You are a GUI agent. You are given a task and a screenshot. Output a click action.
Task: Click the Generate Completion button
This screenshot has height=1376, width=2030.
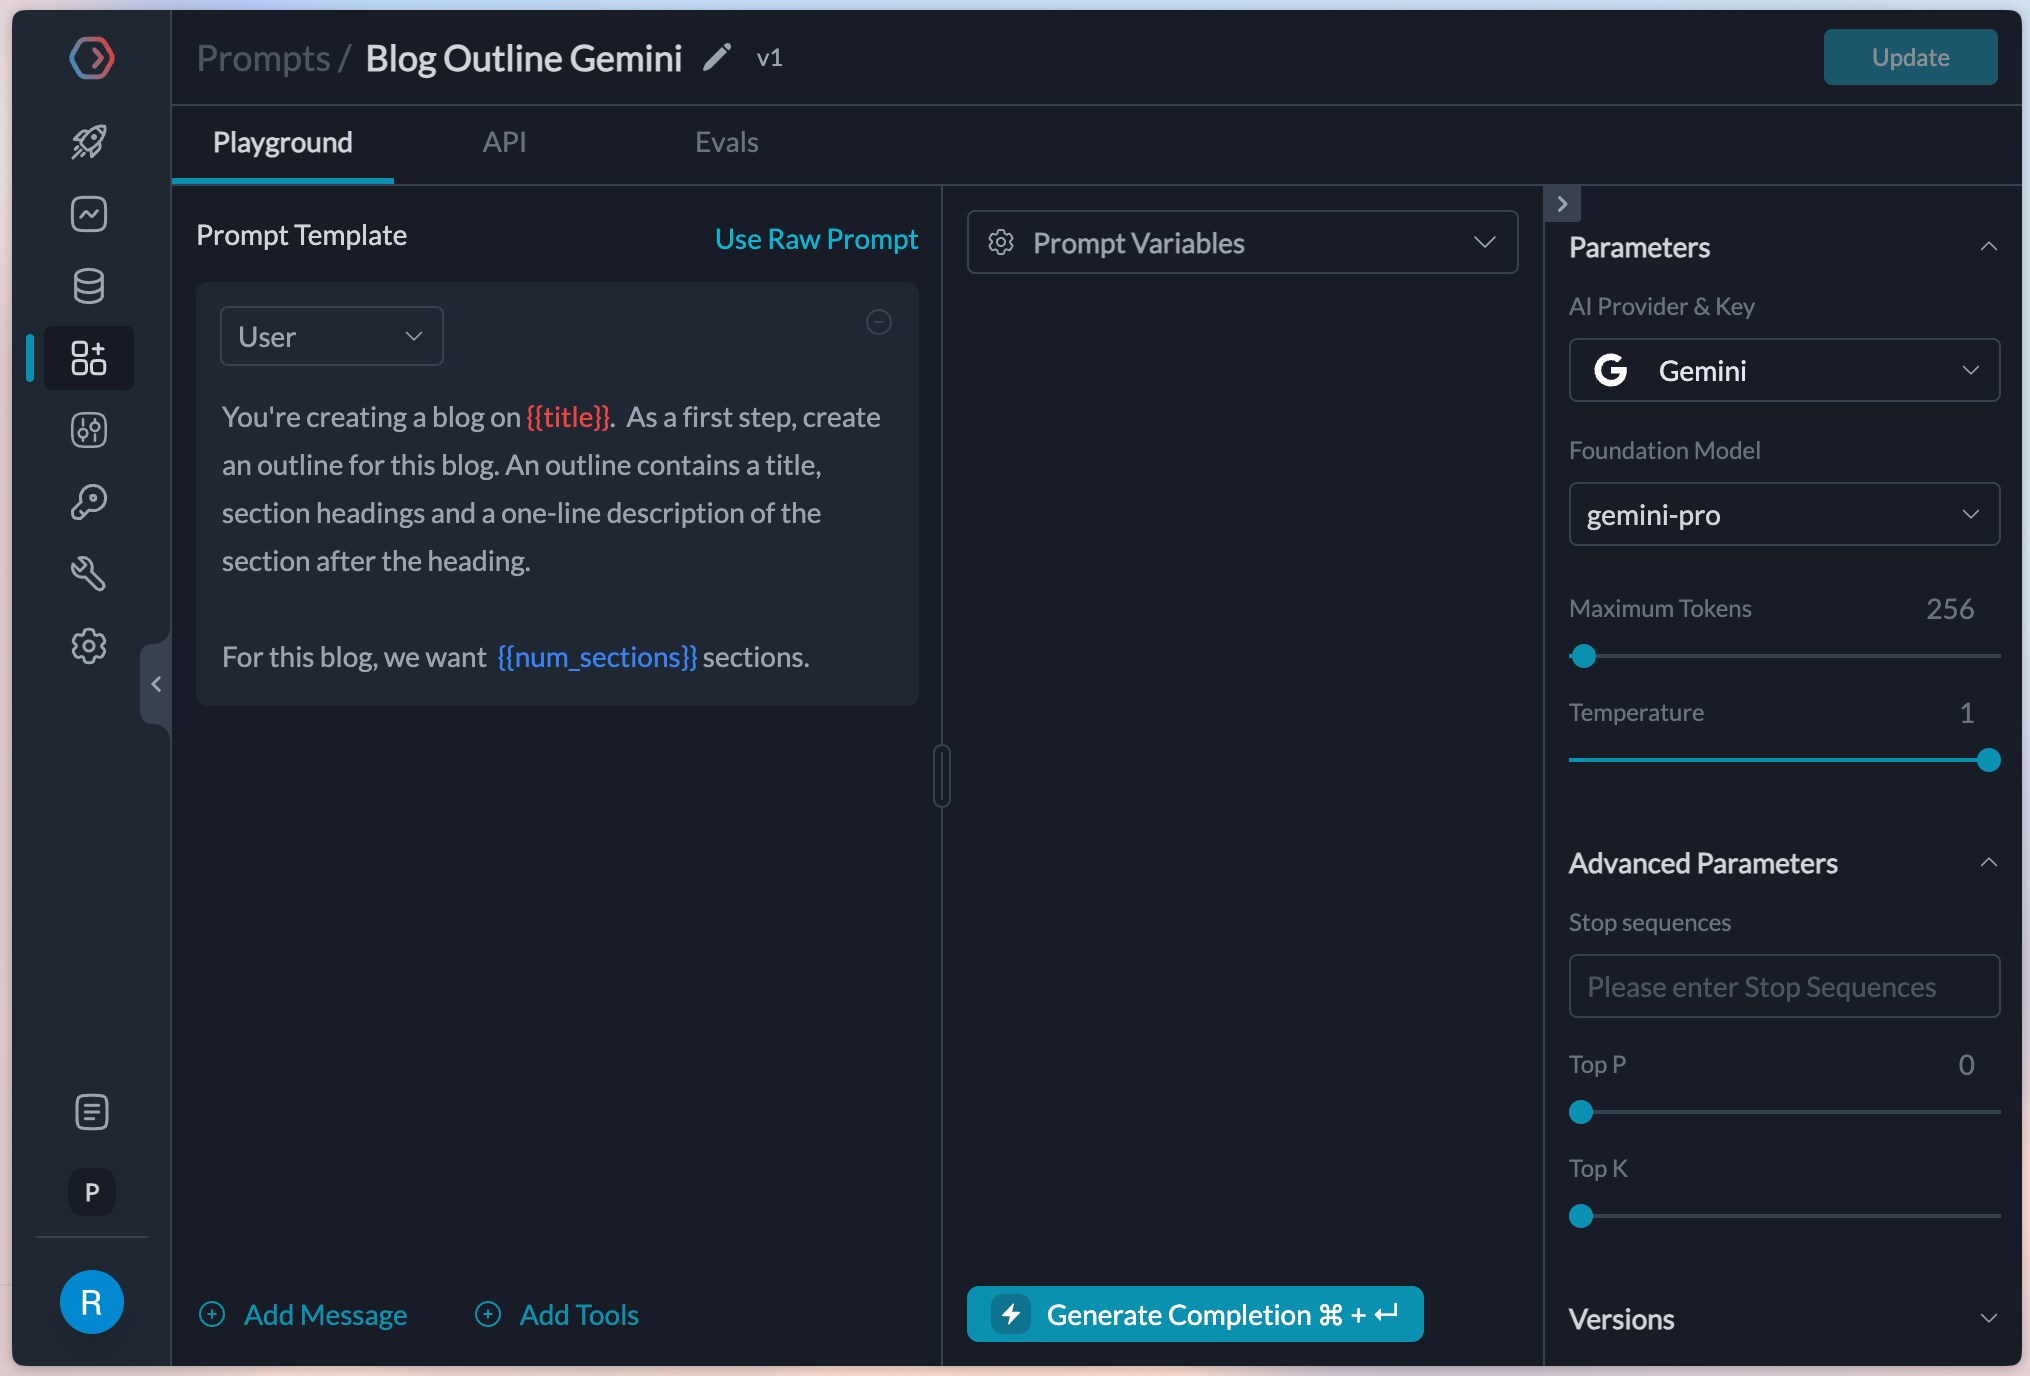click(x=1195, y=1314)
